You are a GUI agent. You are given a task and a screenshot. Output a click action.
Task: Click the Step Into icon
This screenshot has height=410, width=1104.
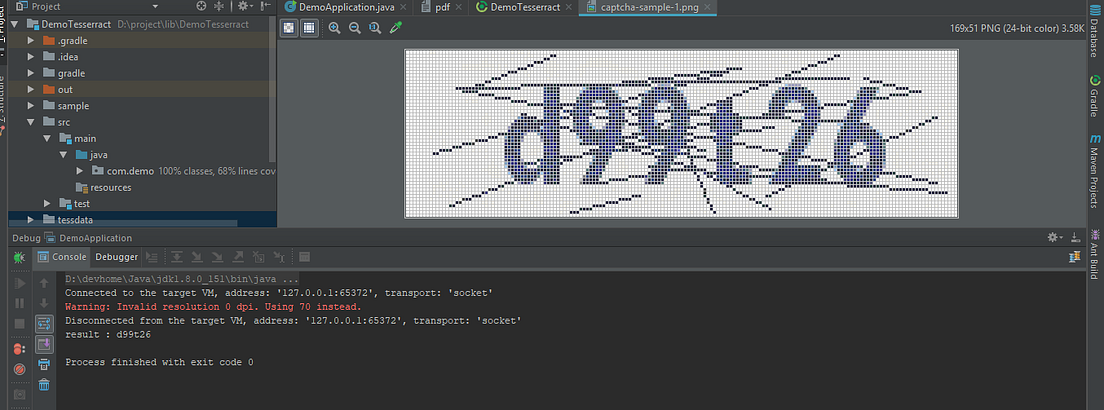tap(197, 257)
